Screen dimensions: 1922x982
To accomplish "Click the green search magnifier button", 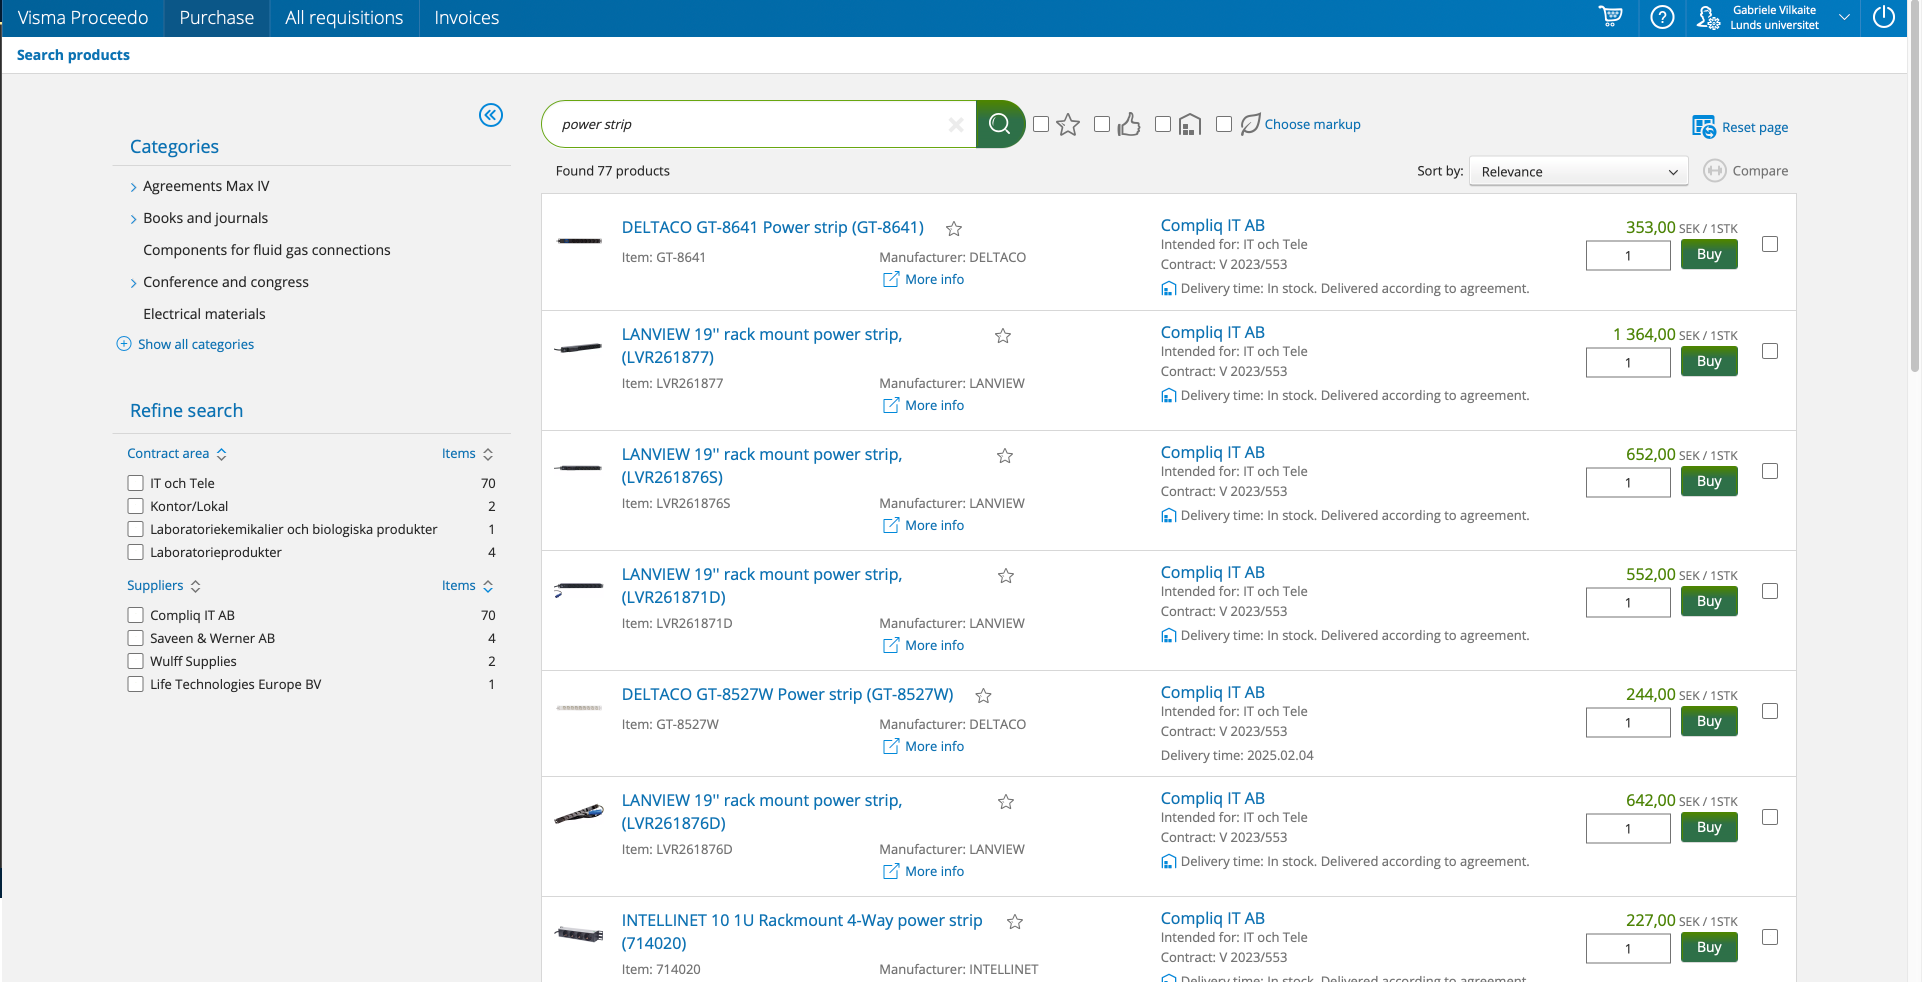I will [x=999, y=124].
